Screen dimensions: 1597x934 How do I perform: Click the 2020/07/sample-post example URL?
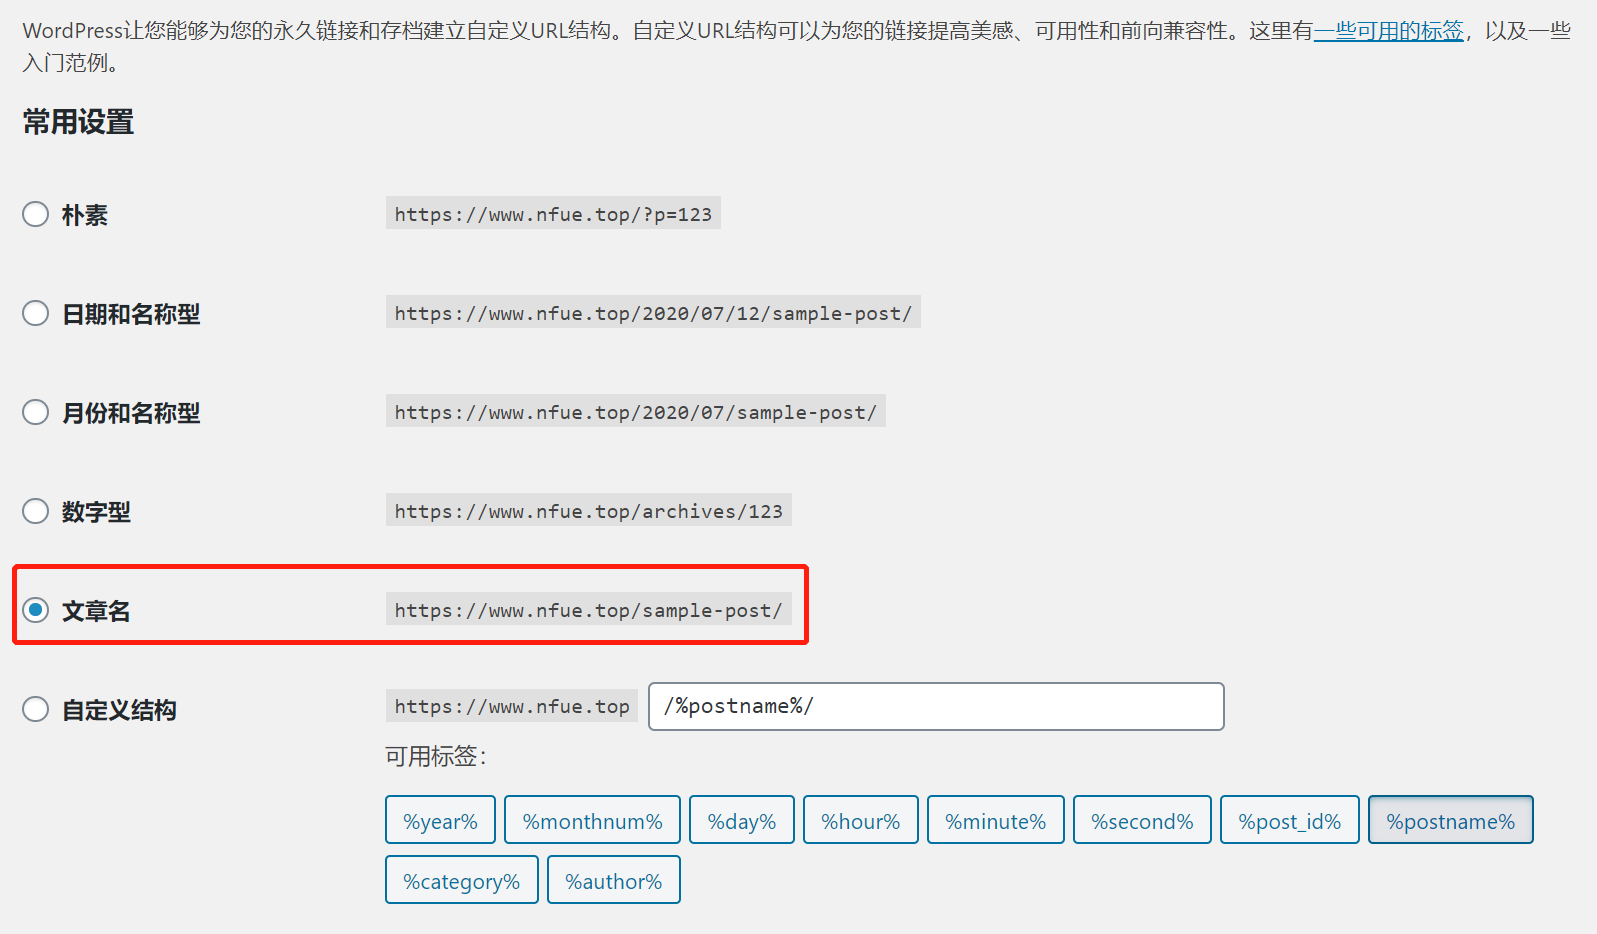point(636,411)
